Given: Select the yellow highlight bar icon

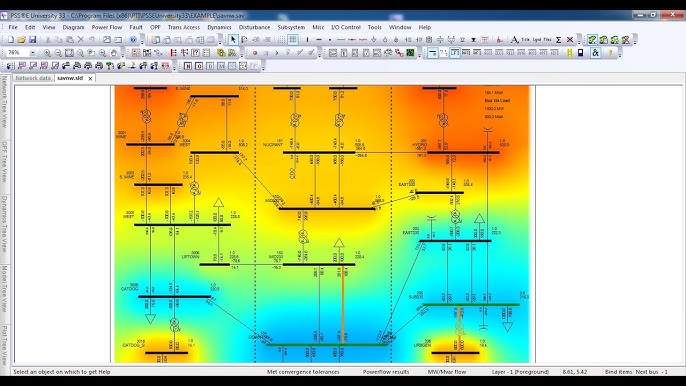Looking at the screenshot, I should (x=569, y=53).
